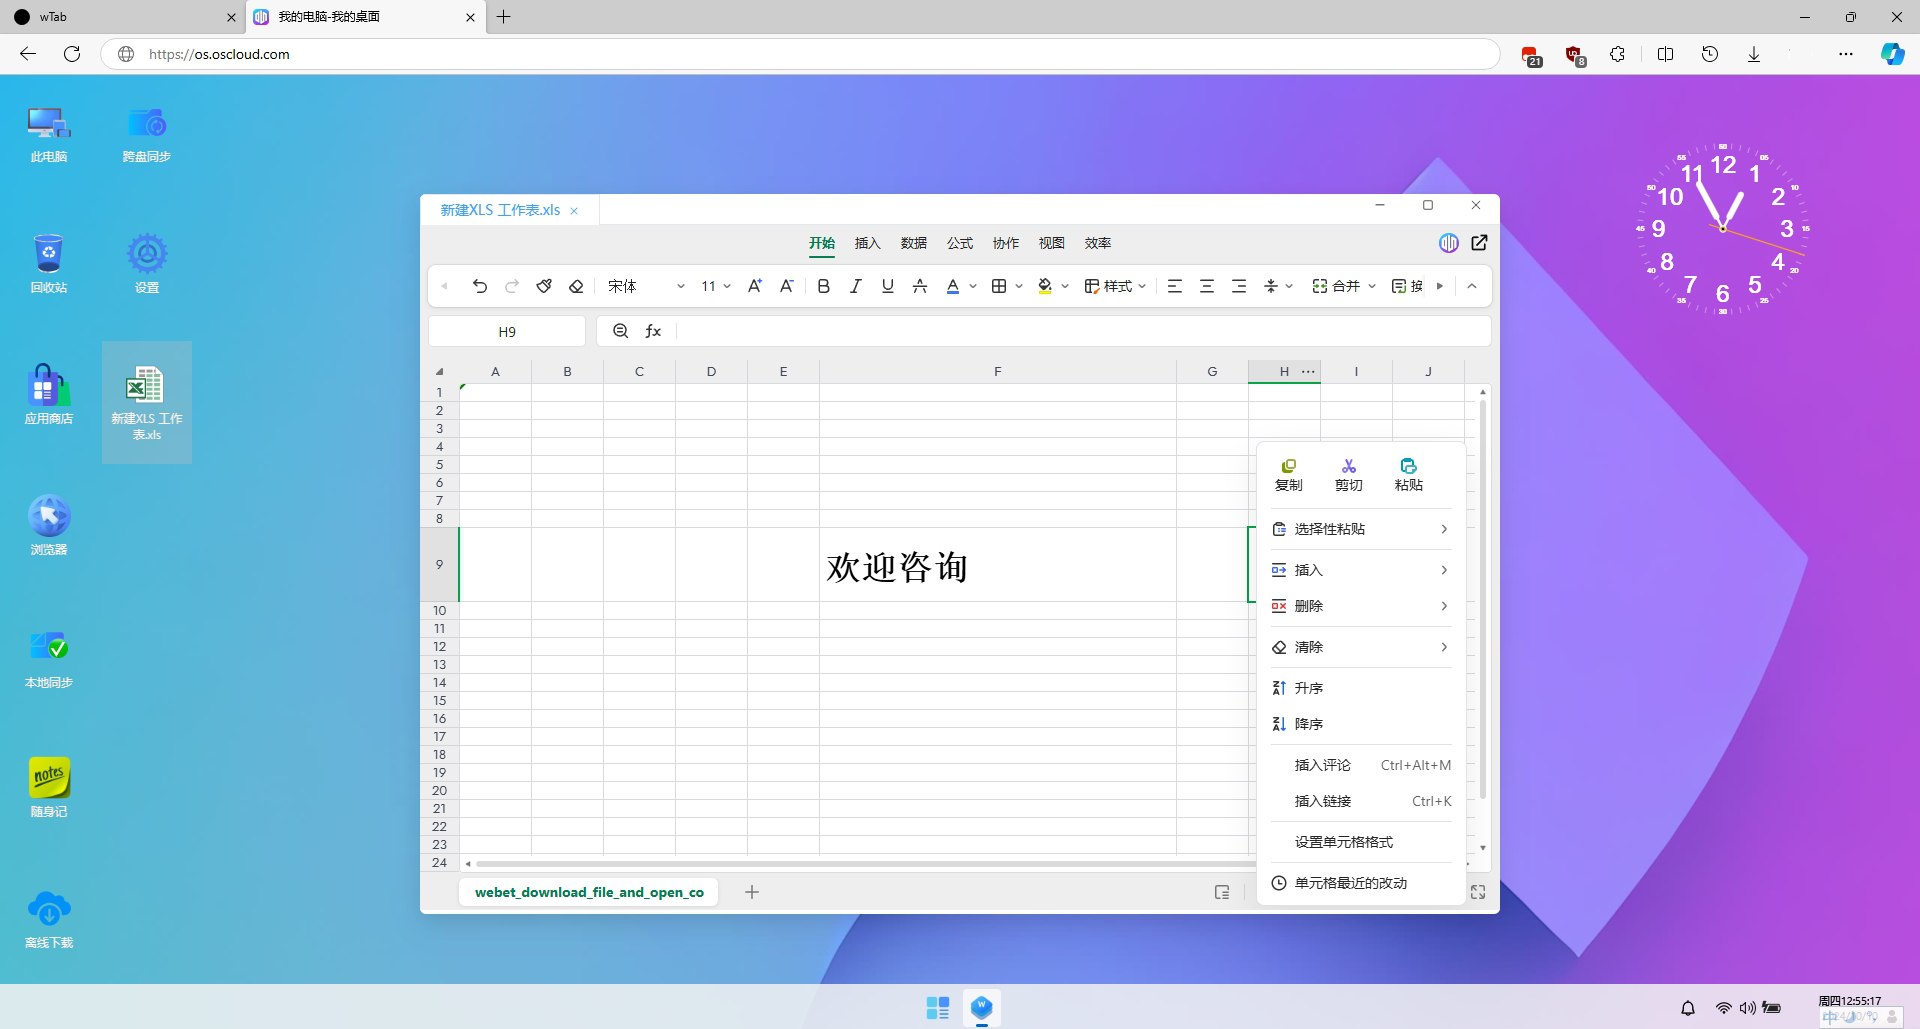Click the open-in-new-window icon near ribbon

pos(1480,242)
